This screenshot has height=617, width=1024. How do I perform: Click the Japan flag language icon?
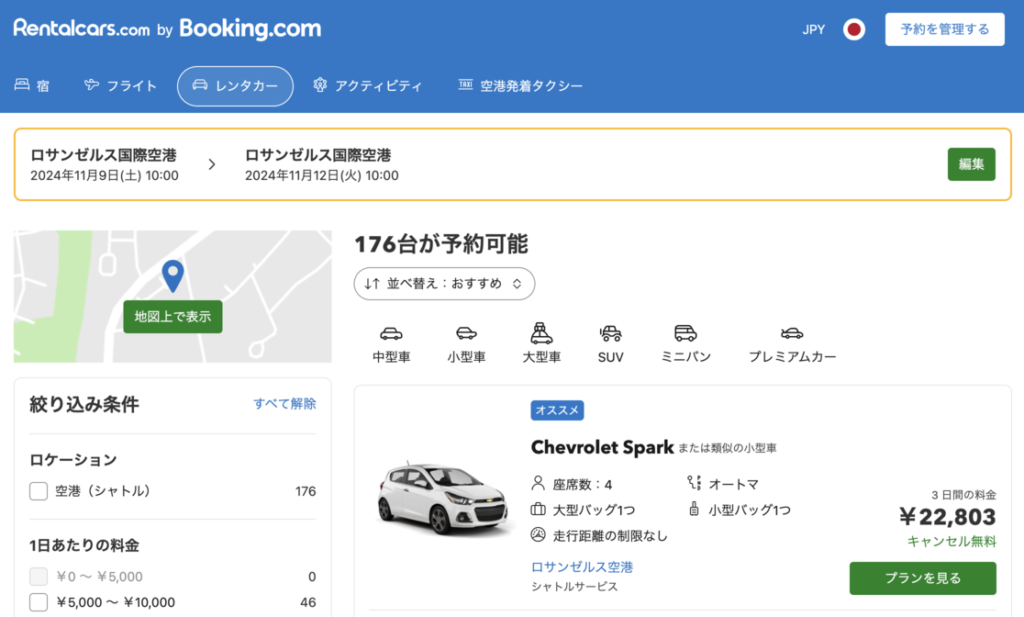(854, 29)
